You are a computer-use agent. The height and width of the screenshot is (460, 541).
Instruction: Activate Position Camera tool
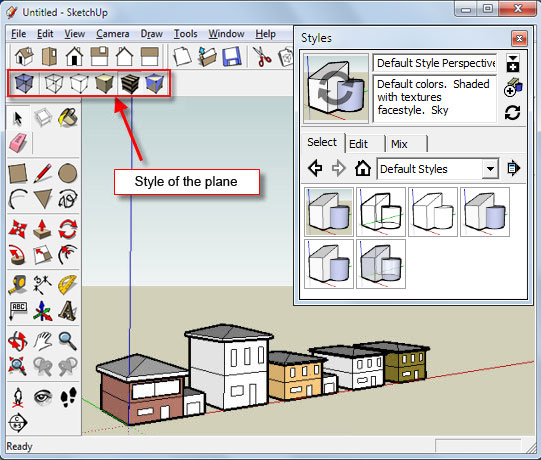coord(18,397)
